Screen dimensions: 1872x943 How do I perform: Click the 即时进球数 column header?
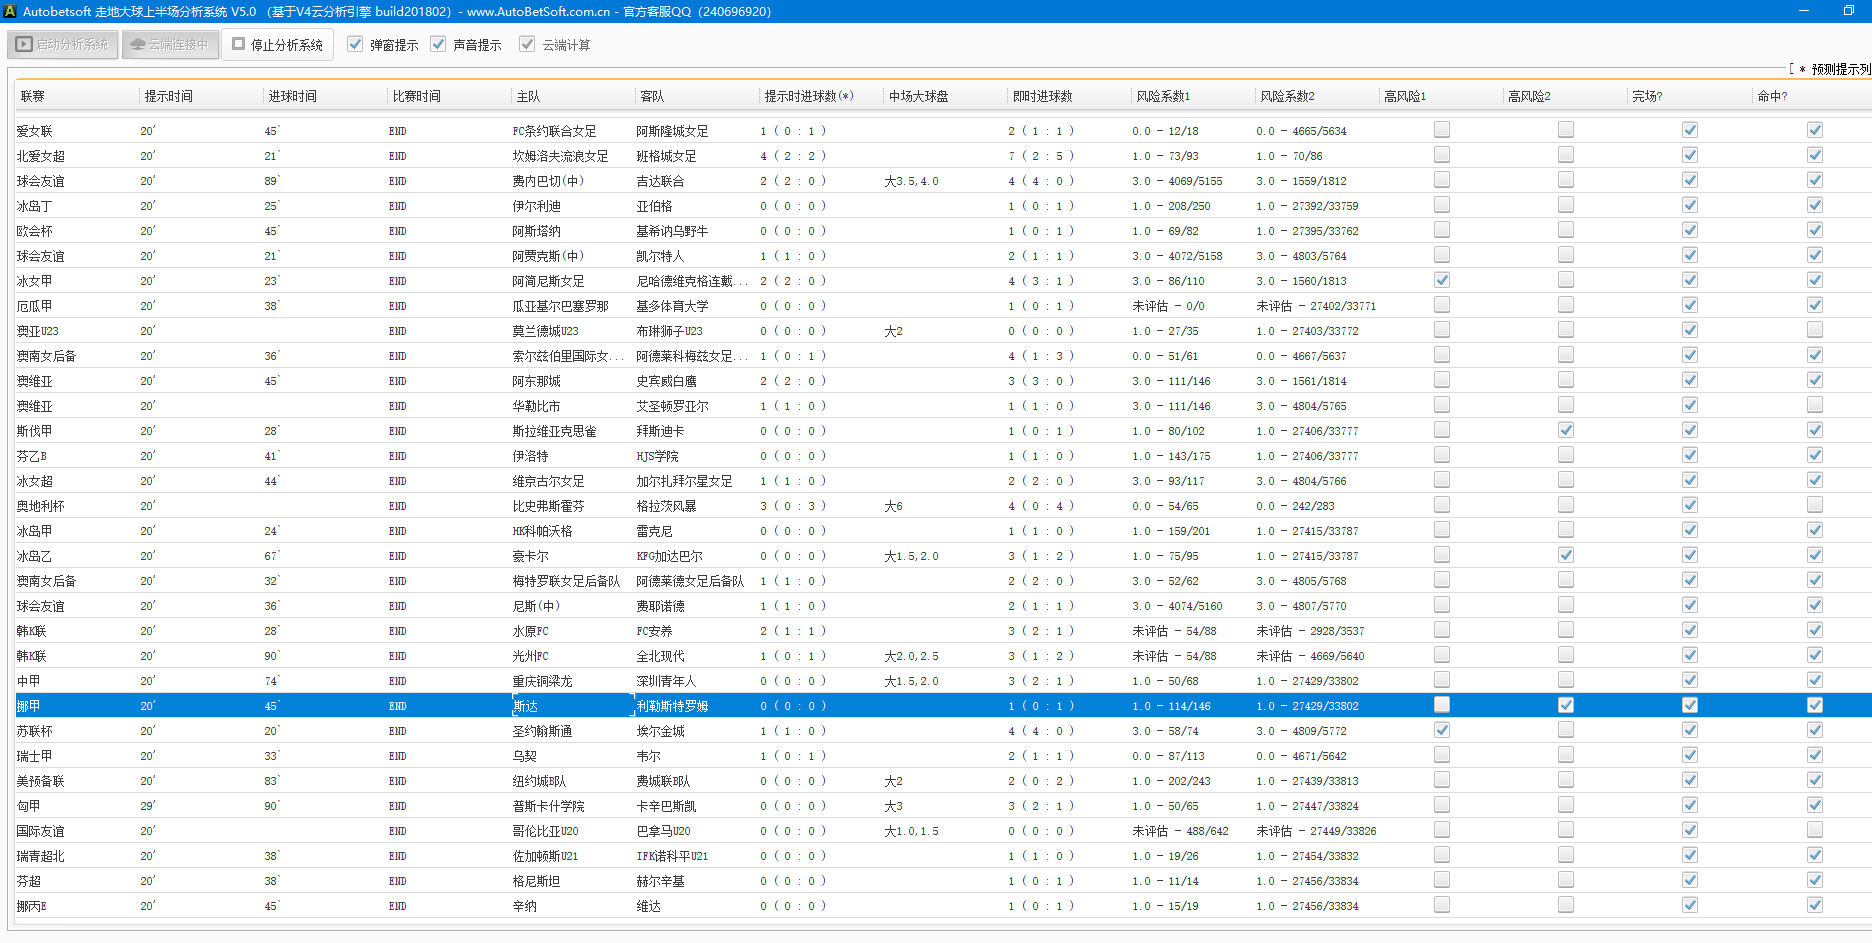[1042, 96]
